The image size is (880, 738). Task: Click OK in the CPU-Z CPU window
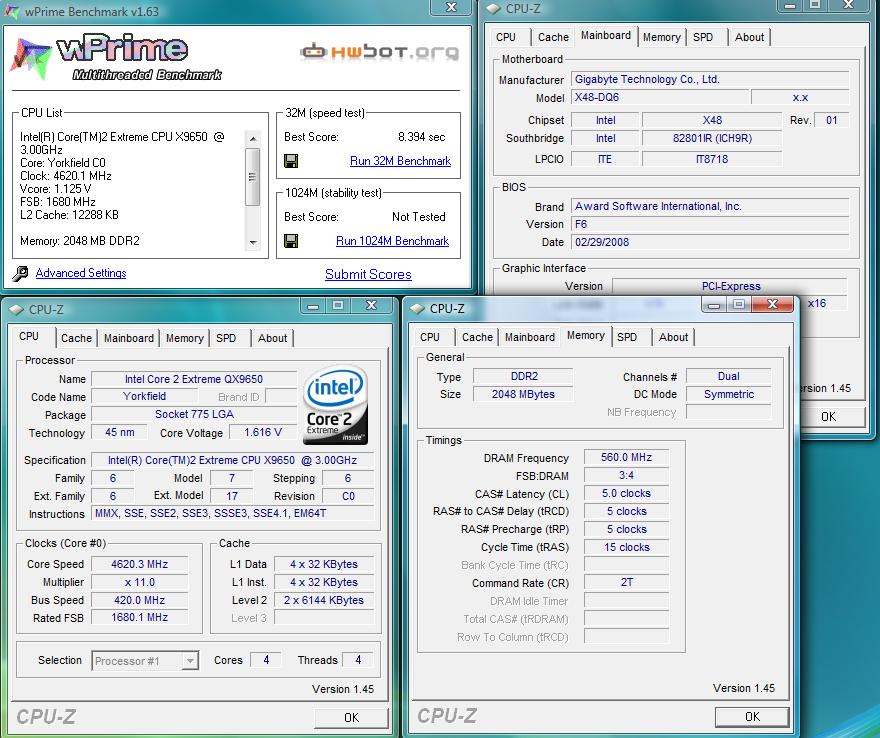click(351, 718)
